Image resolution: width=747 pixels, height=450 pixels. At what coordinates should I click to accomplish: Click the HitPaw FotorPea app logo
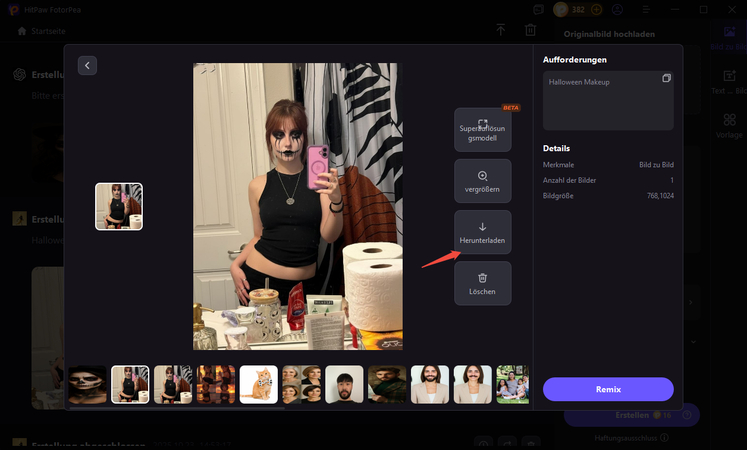coord(14,10)
